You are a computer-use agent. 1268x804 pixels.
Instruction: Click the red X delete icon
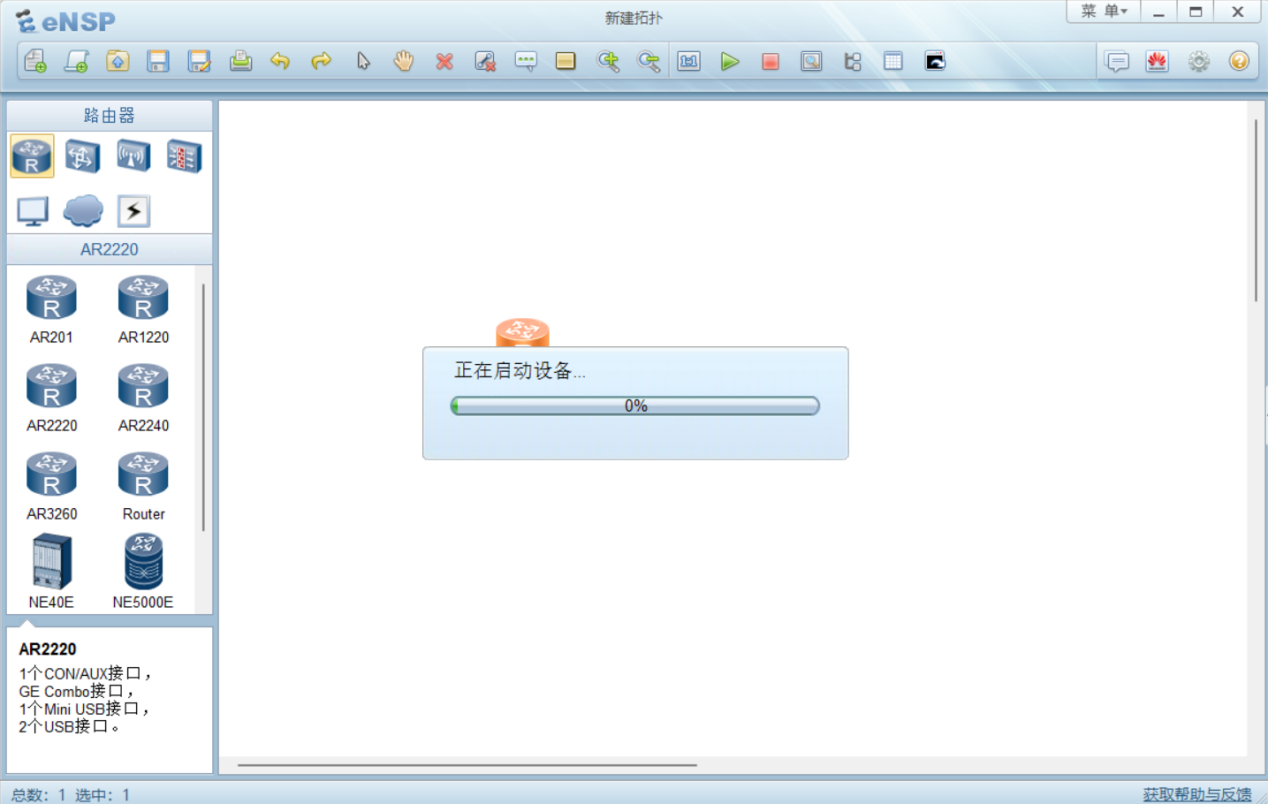(x=444, y=61)
